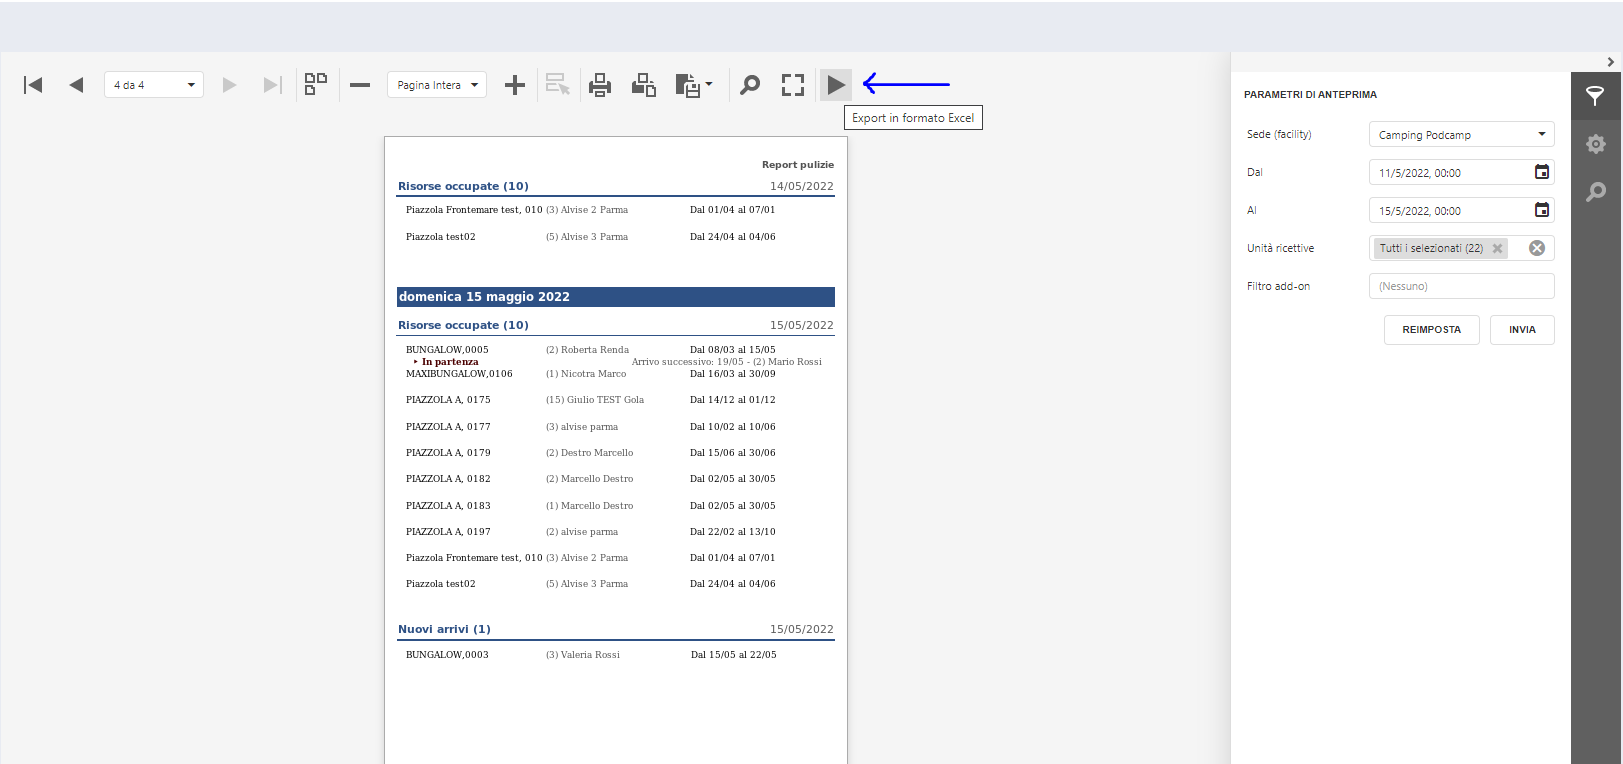1623x764 pixels.
Task: Click the zoom in plus icon
Action: coord(515,85)
